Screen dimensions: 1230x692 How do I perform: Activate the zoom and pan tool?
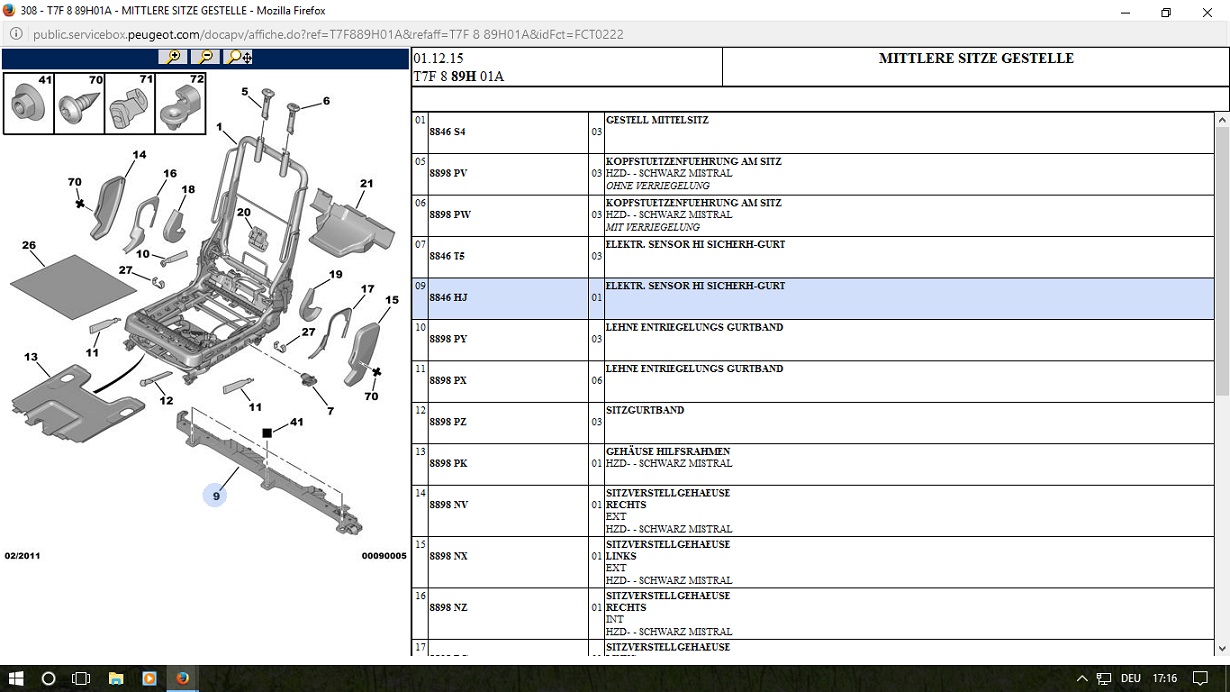[x=238, y=58]
